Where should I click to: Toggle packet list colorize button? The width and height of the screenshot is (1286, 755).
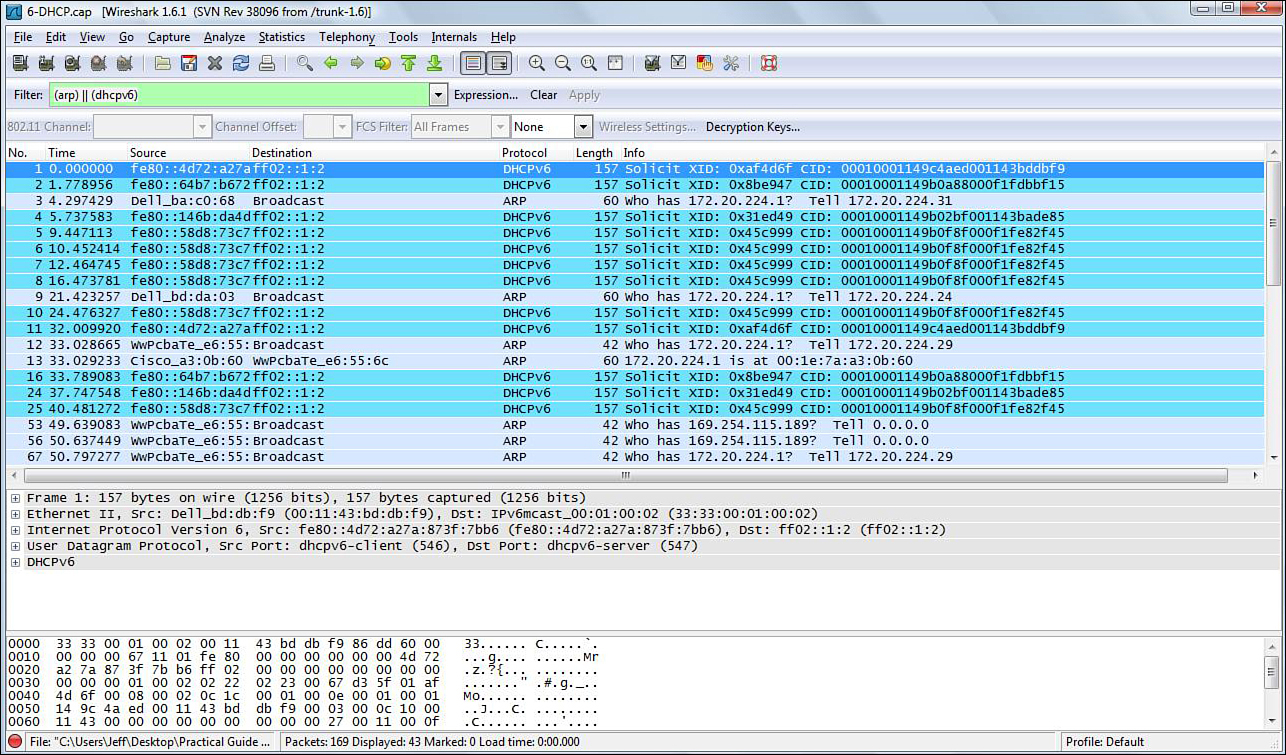[x=473, y=63]
